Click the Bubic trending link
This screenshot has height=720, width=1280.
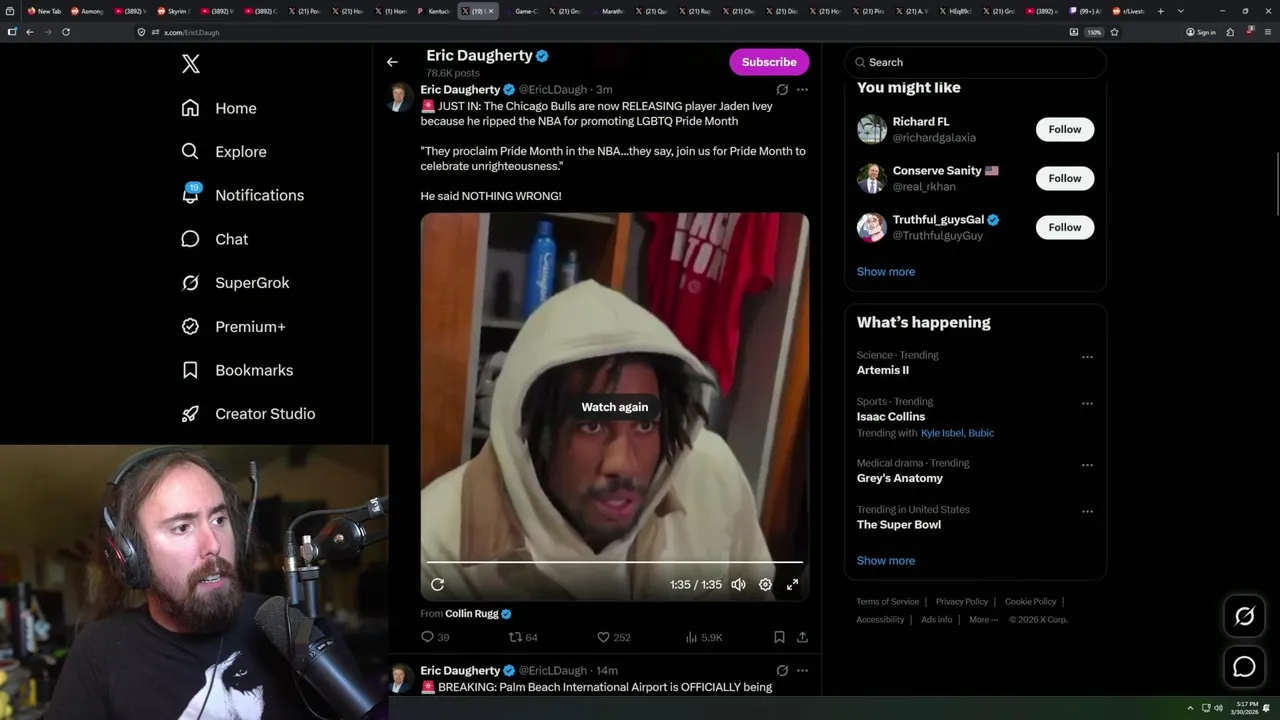981,433
